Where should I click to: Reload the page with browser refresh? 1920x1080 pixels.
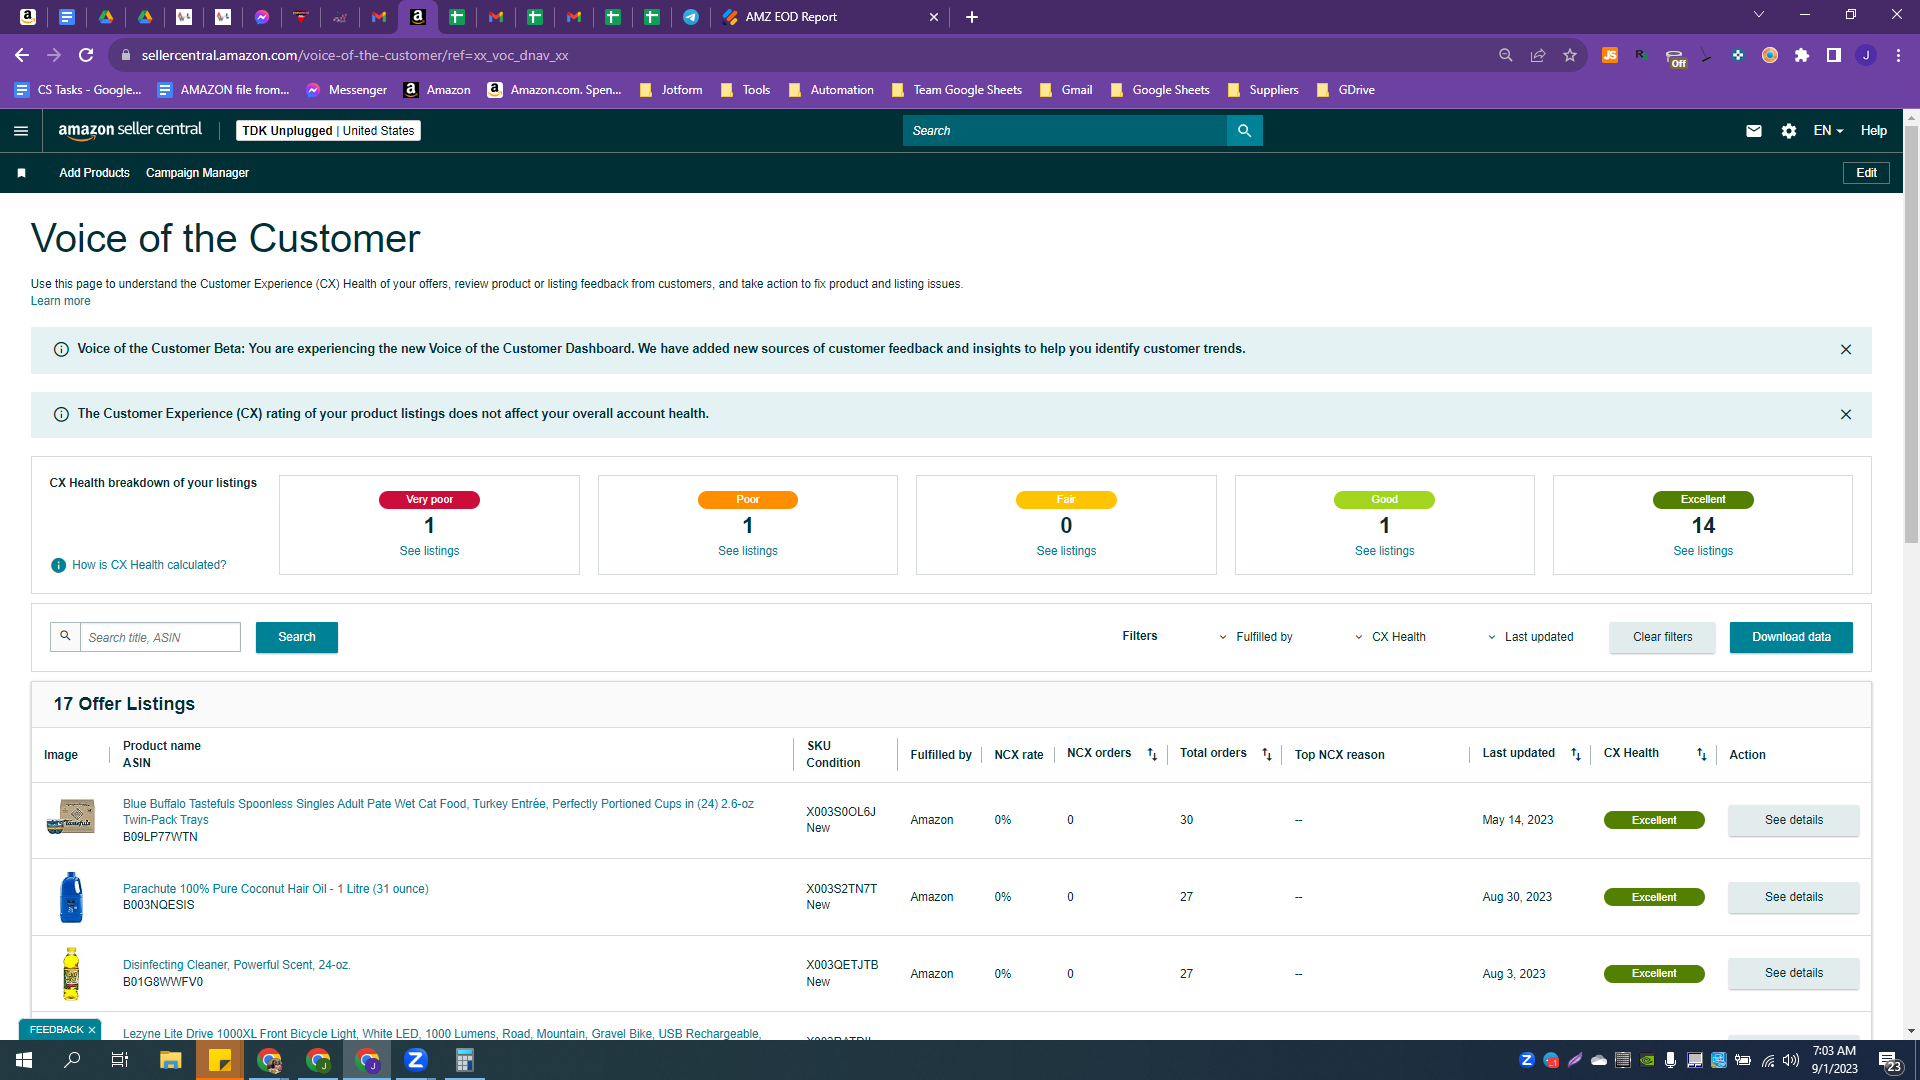[86, 55]
